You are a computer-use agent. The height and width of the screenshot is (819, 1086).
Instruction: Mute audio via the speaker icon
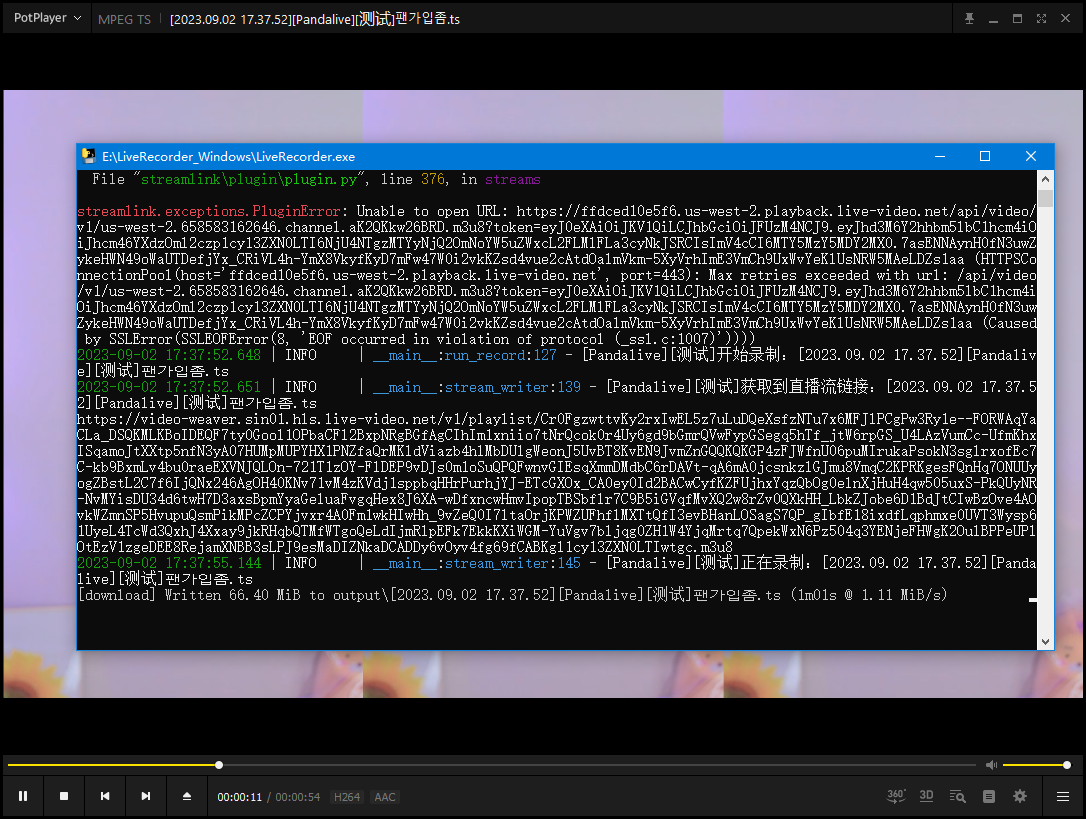point(991,764)
